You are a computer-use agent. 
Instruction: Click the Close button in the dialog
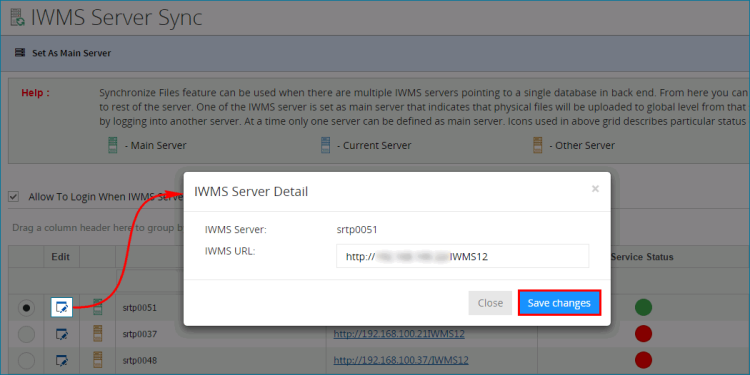point(490,303)
